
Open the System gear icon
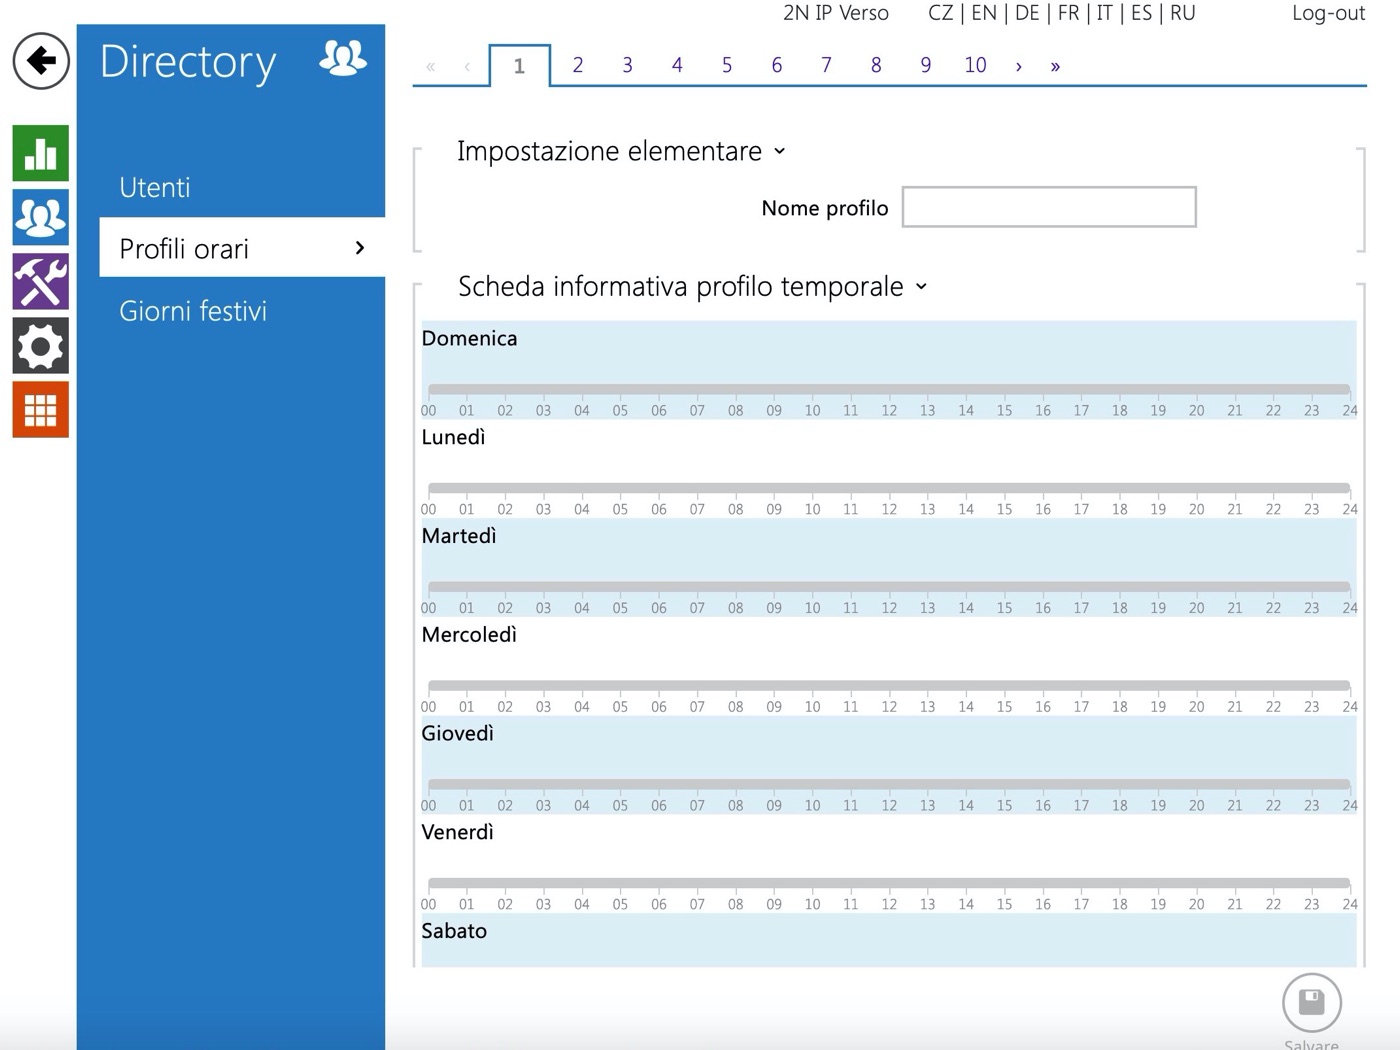[41, 346]
